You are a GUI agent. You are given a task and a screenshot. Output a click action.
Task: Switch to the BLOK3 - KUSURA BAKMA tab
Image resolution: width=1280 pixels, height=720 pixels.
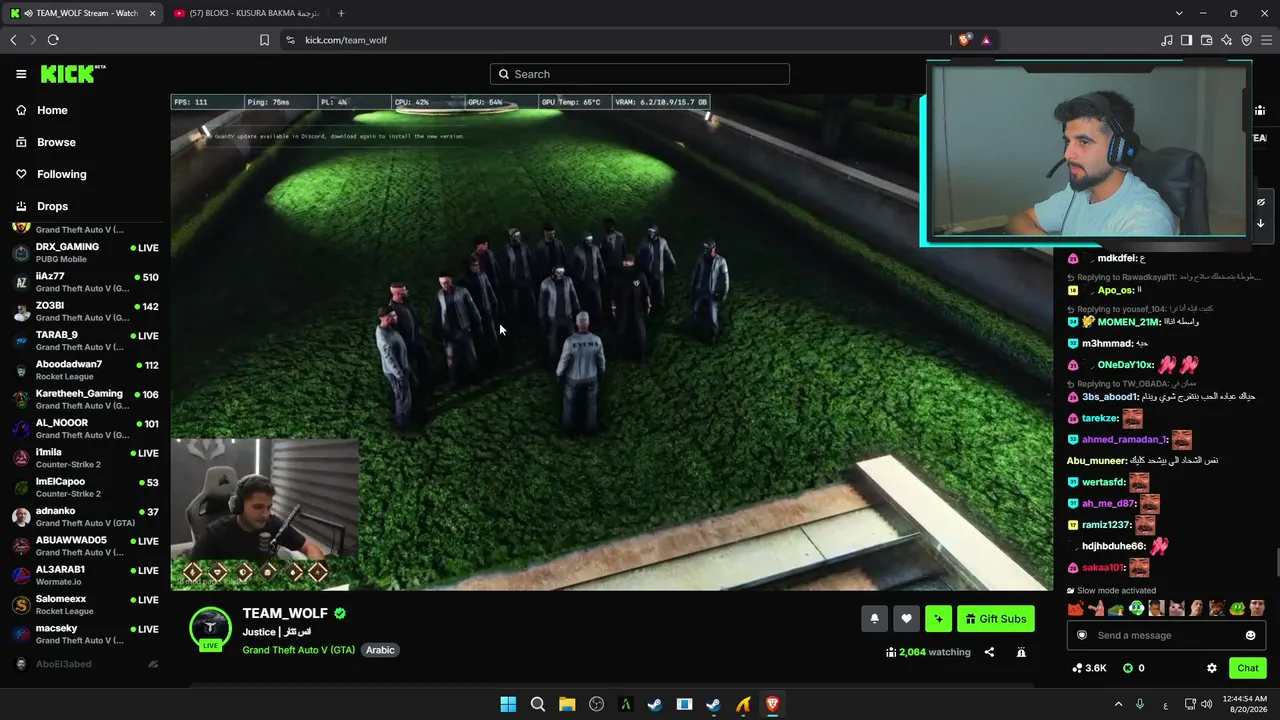pos(245,13)
